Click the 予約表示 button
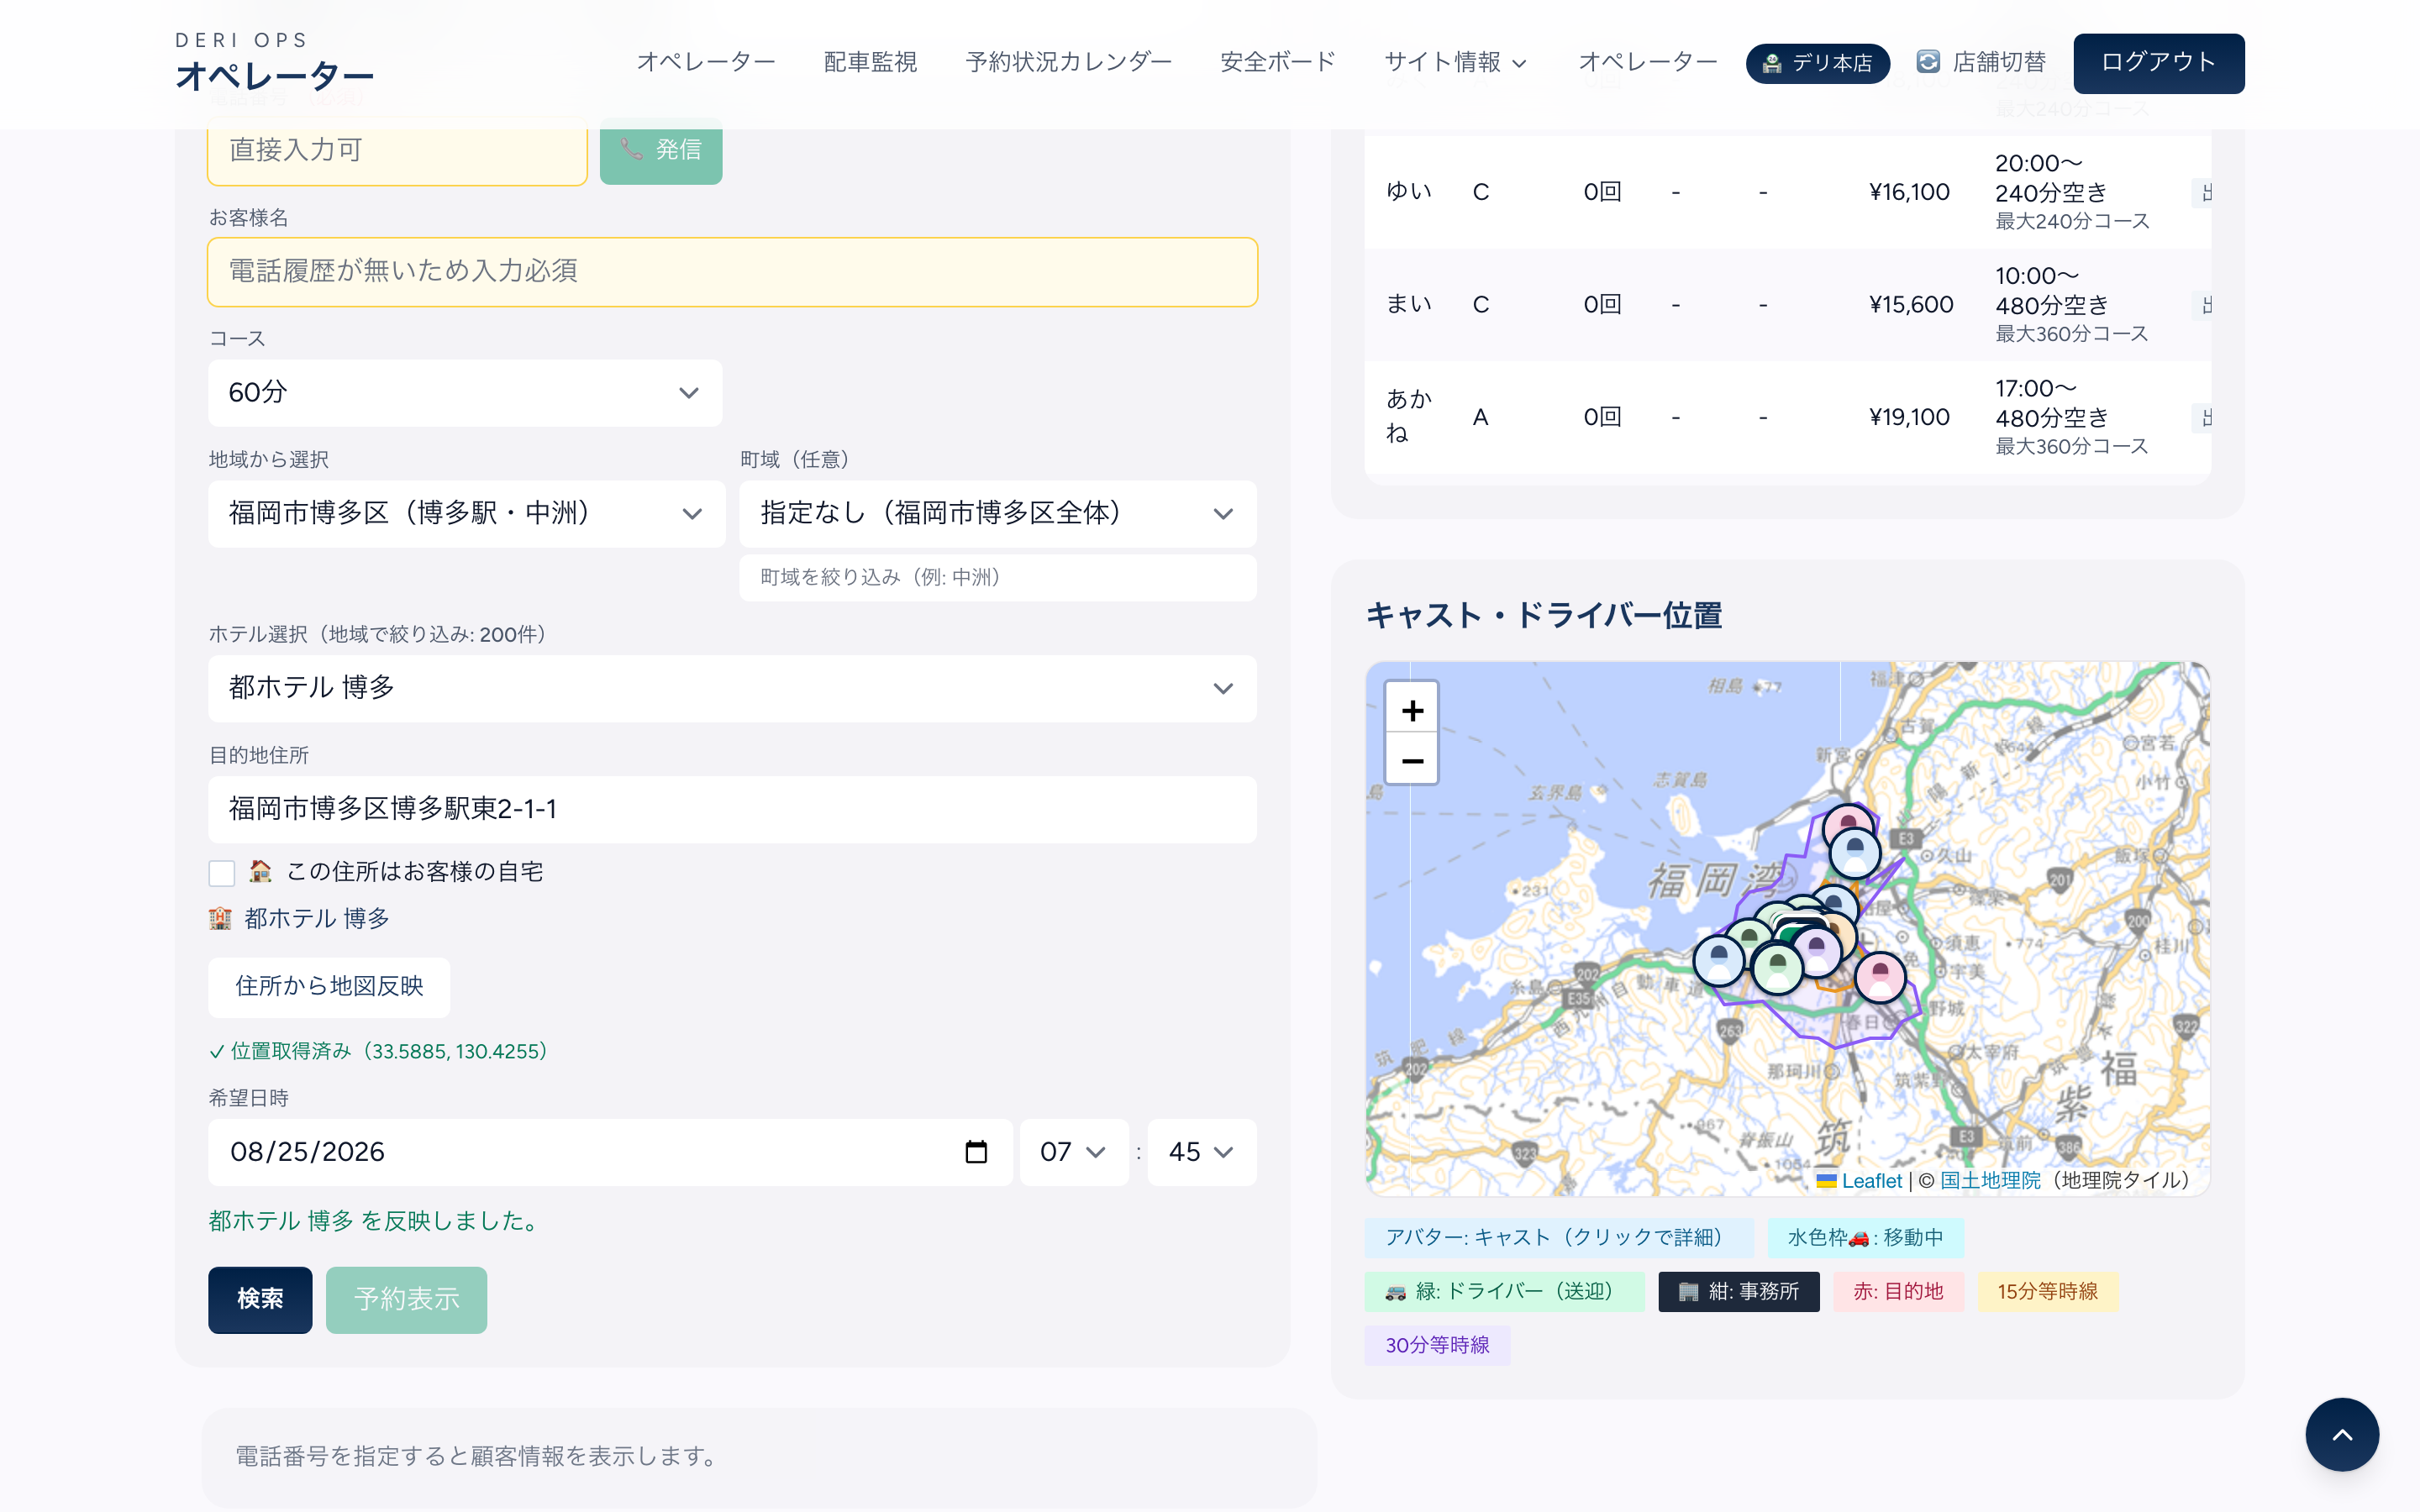 (406, 1299)
